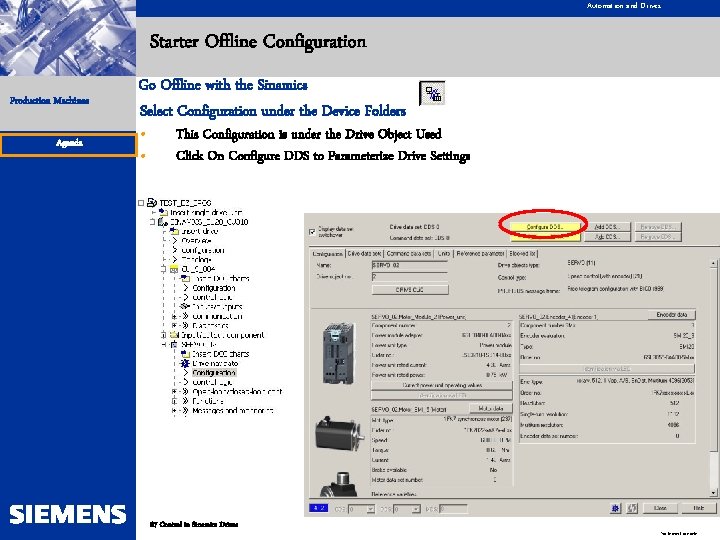Select the Overview tree item
This screenshot has height=540, width=720.
[x=196, y=241]
